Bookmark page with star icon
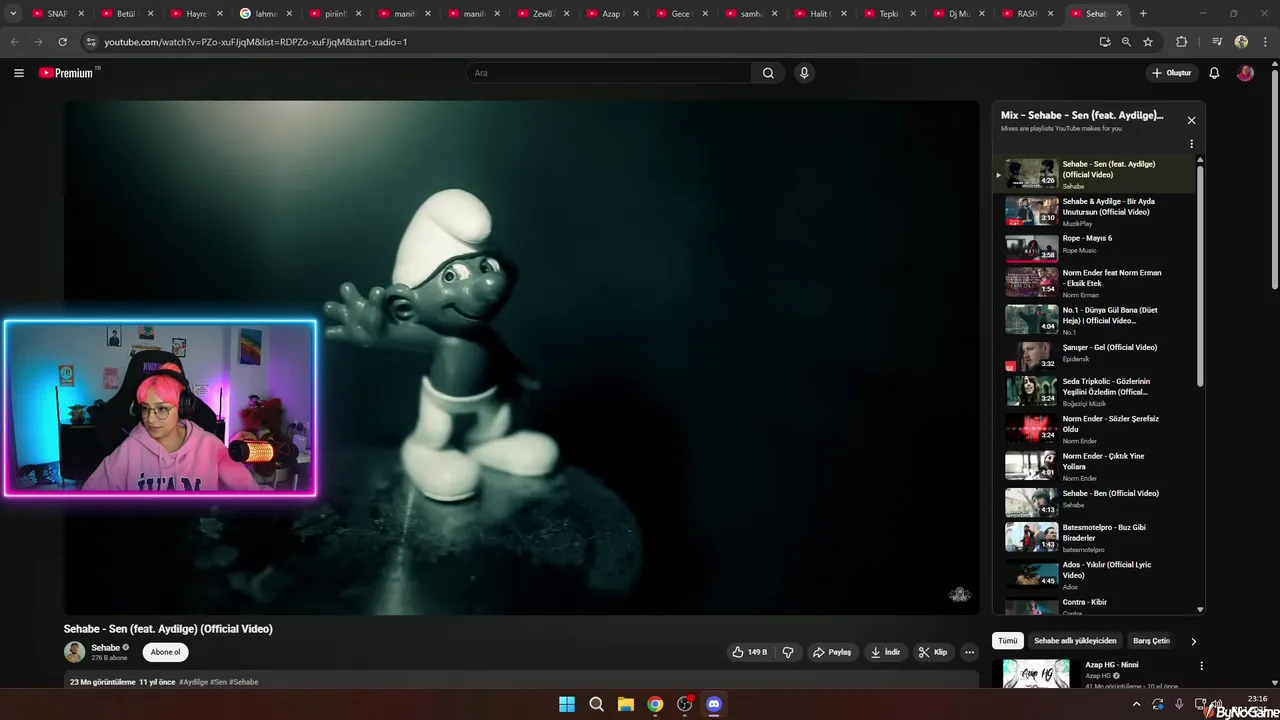 tap(1148, 42)
